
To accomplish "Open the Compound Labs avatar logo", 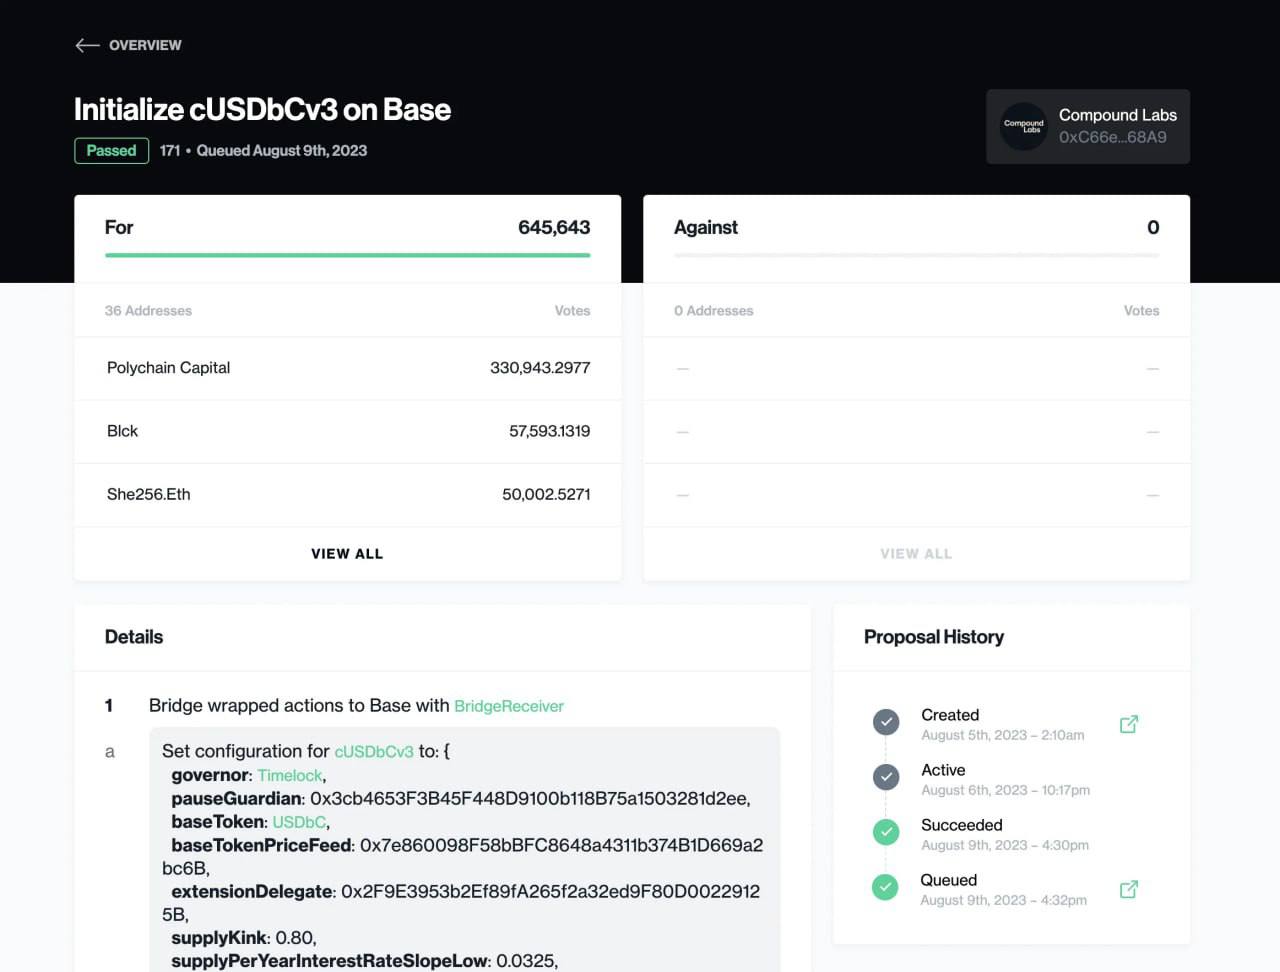I will 1023,127.
